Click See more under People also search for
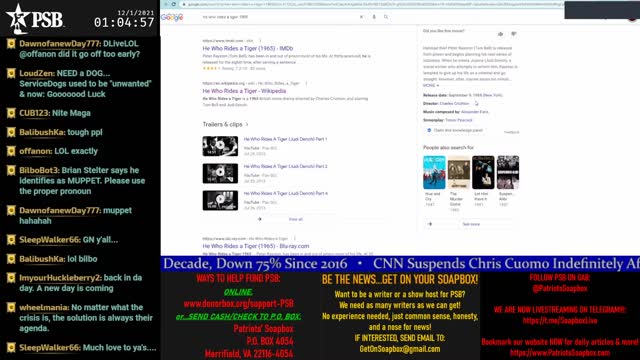The width and height of the screenshot is (640, 360). click(471, 224)
